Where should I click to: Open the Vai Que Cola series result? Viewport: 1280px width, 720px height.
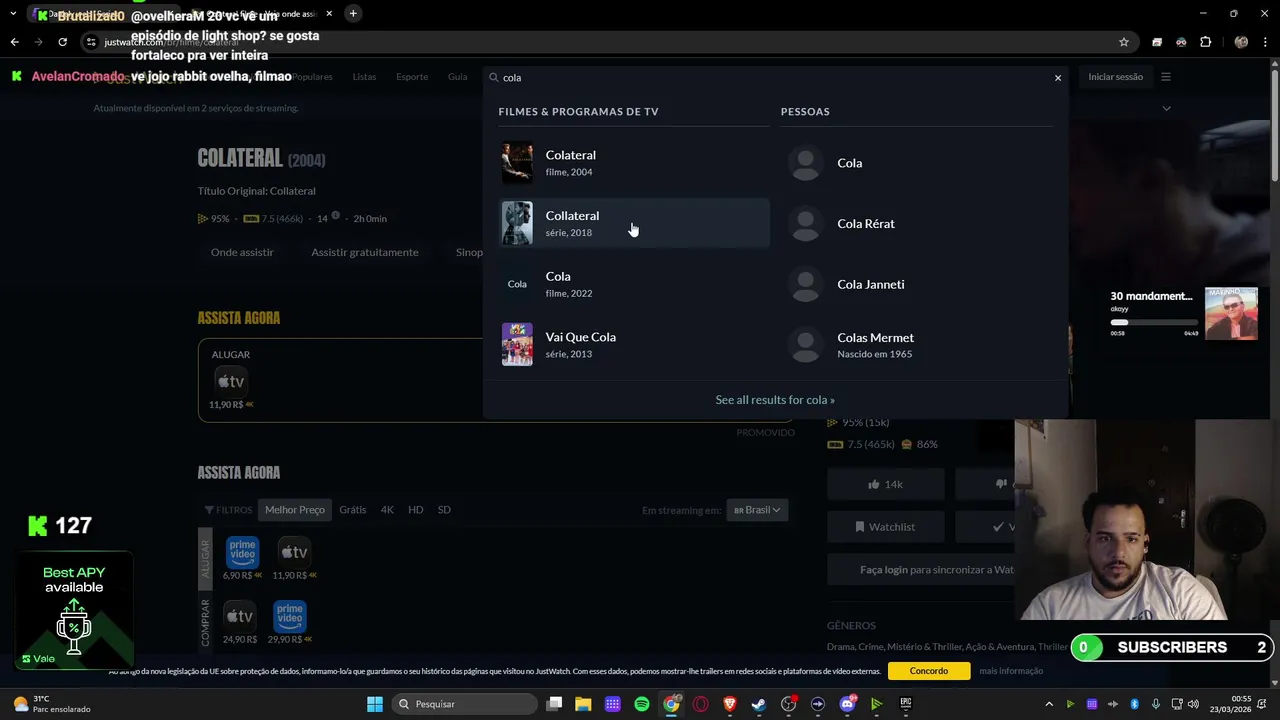(x=634, y=345)
